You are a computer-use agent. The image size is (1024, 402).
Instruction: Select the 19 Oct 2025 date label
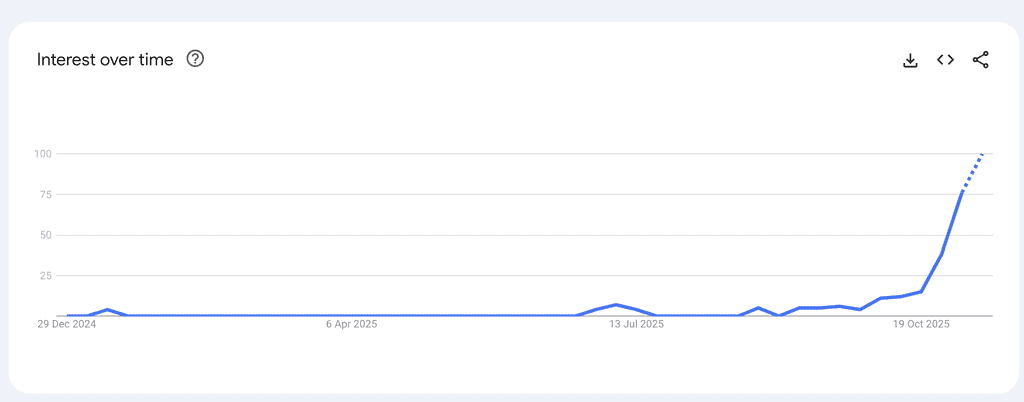coord(922,324)
